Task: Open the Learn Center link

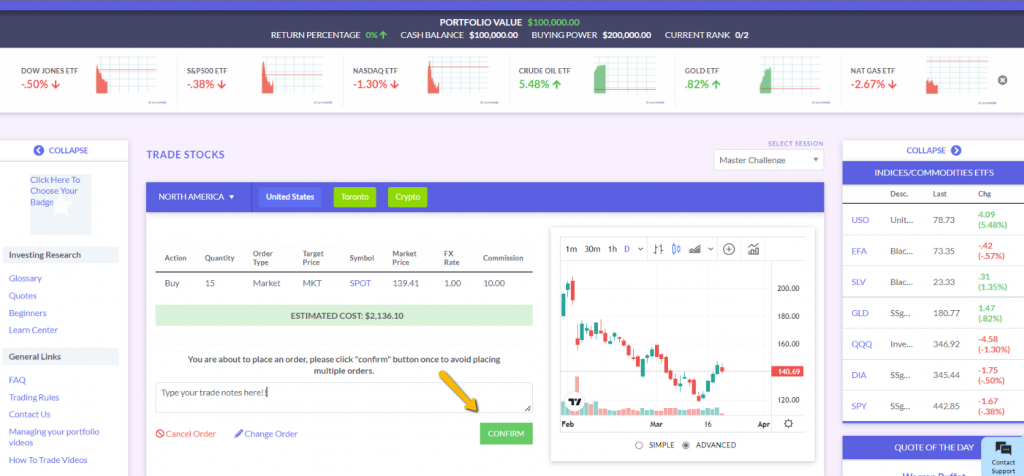Action: (33, 330)
